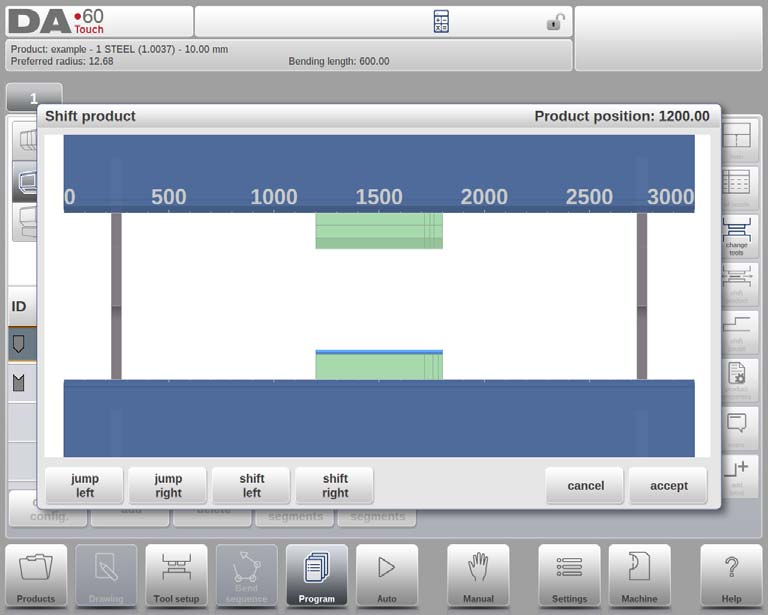Choose the bottom 3D view icon

pos(24,222)
